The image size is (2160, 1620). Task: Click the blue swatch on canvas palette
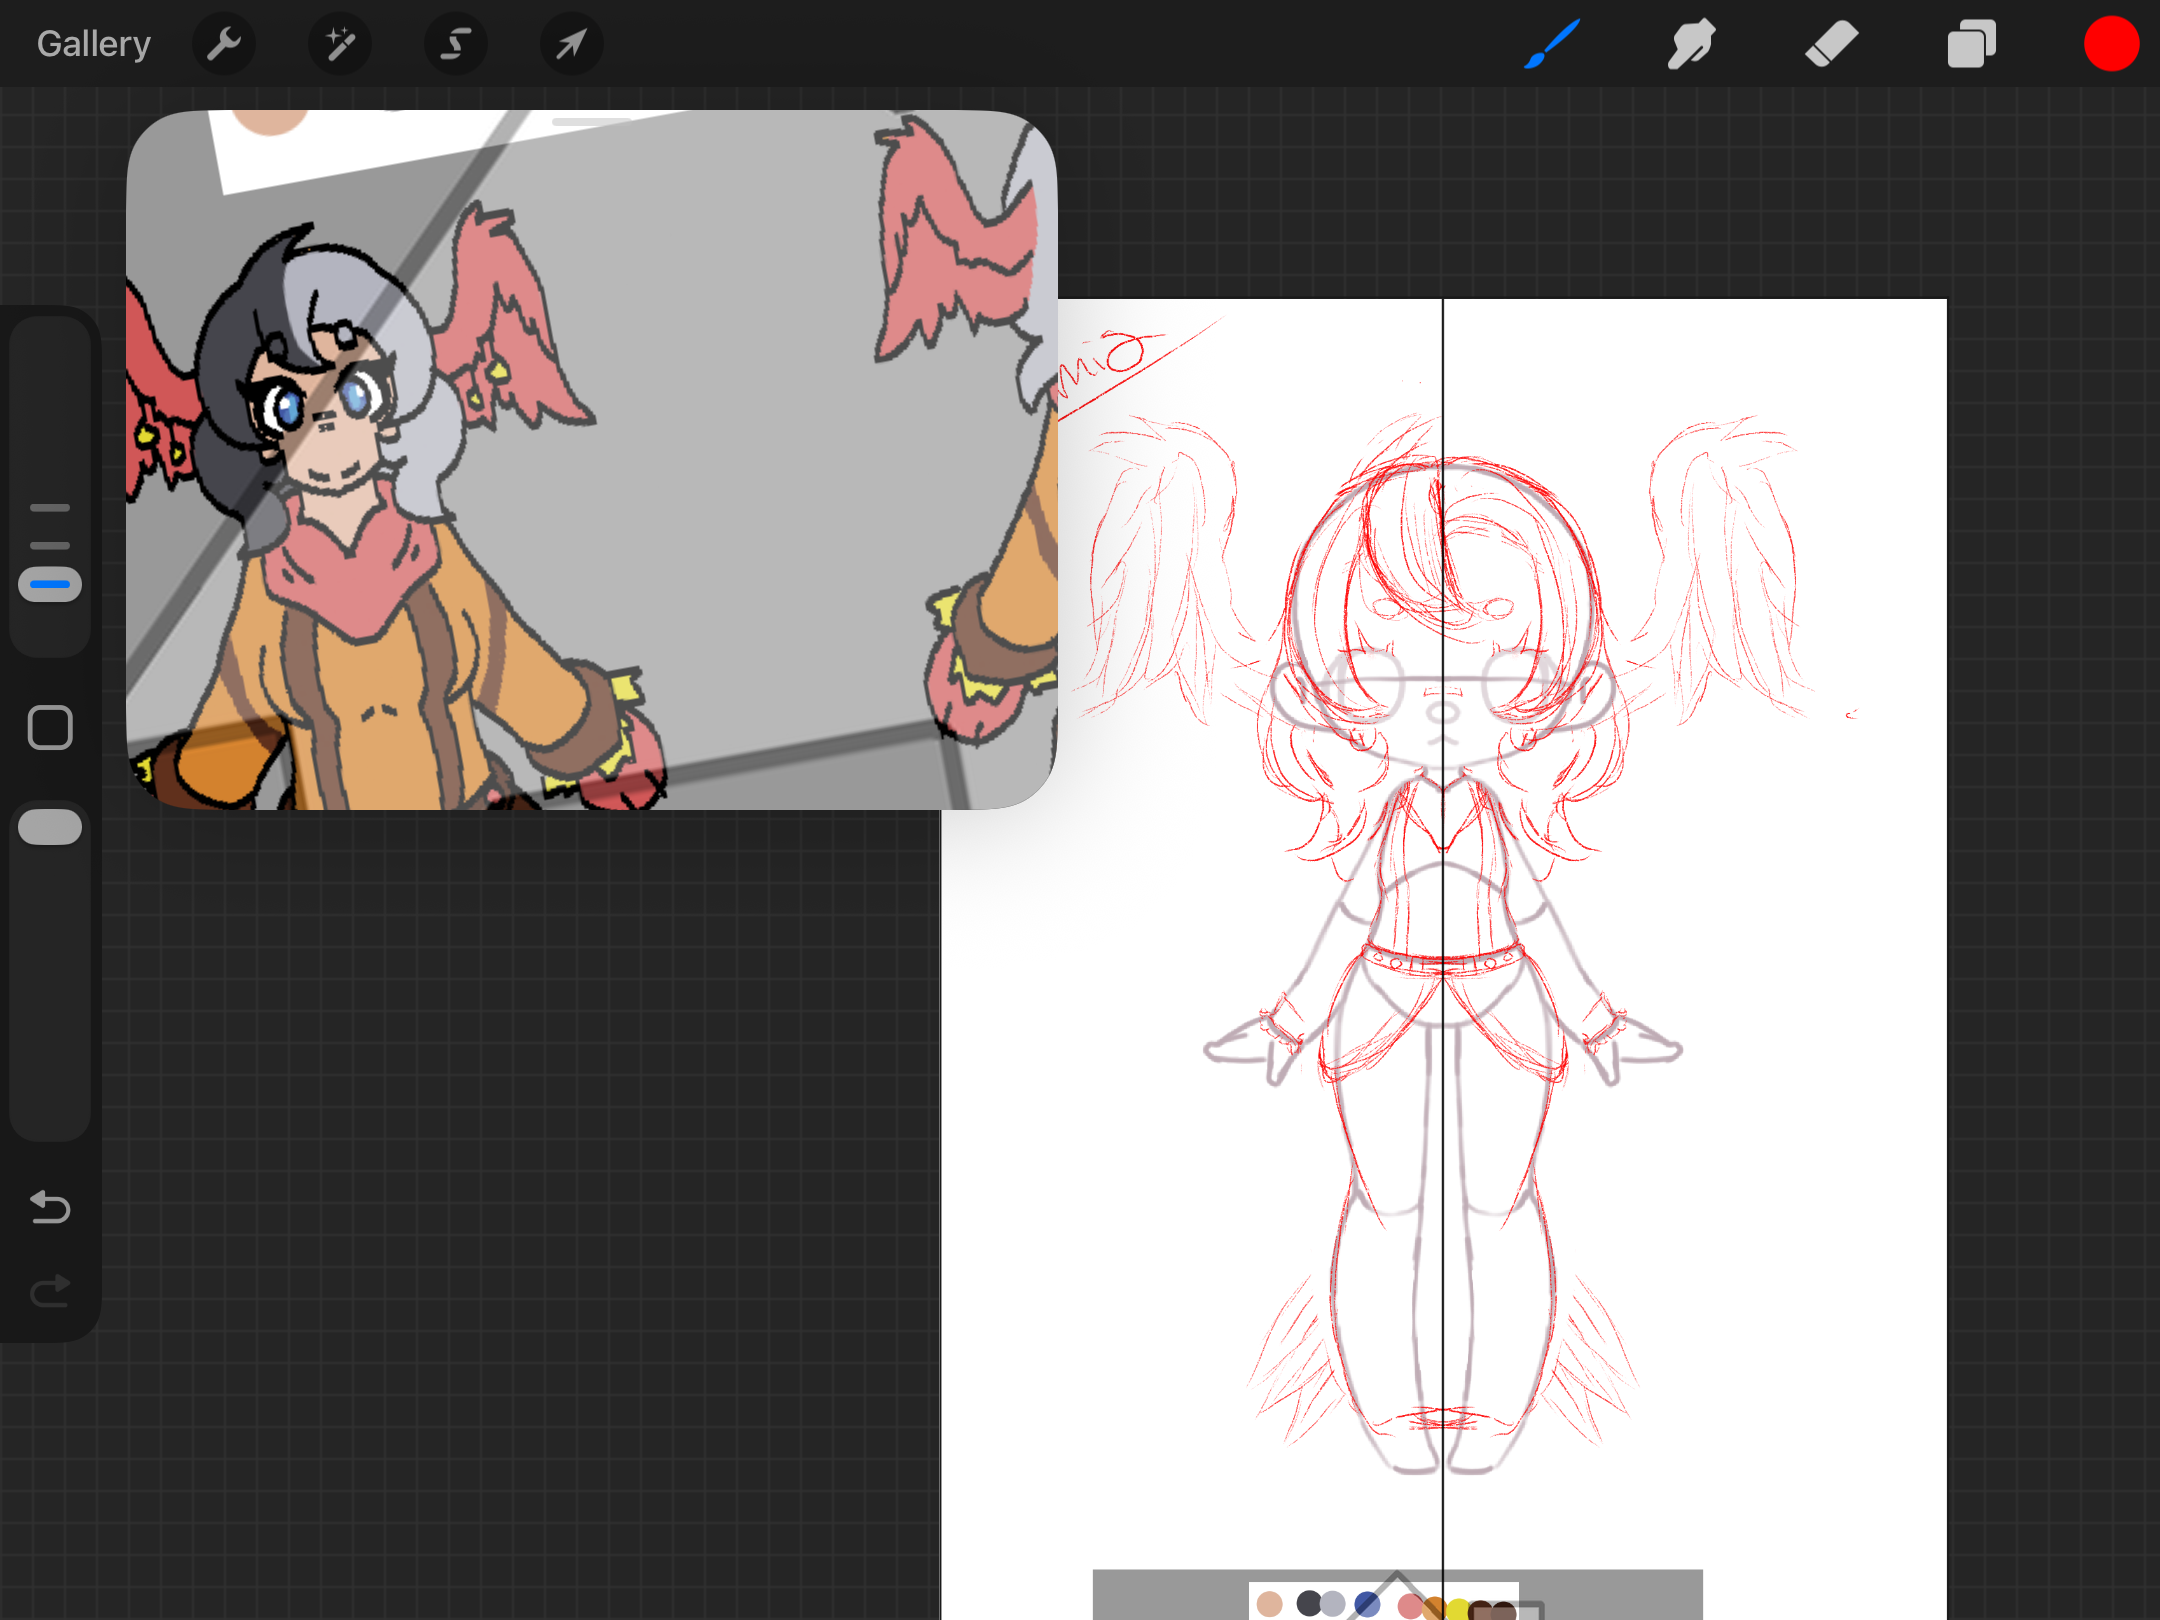coord(1367,1604)
